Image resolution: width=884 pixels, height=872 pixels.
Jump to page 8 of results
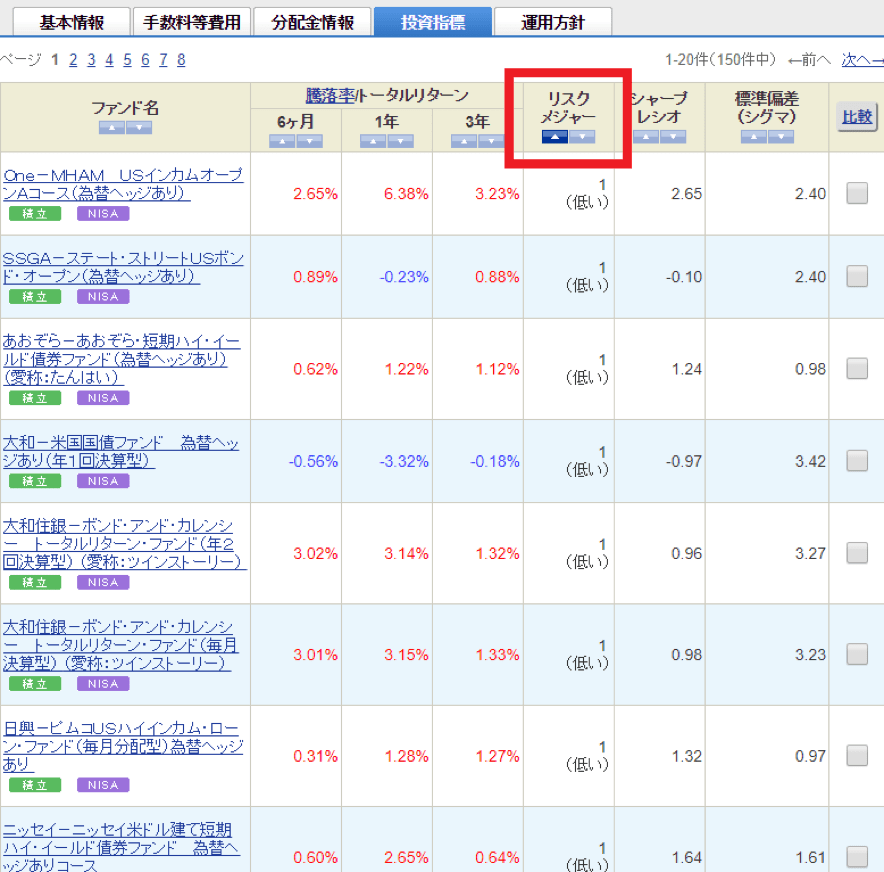tap(181, 60)
